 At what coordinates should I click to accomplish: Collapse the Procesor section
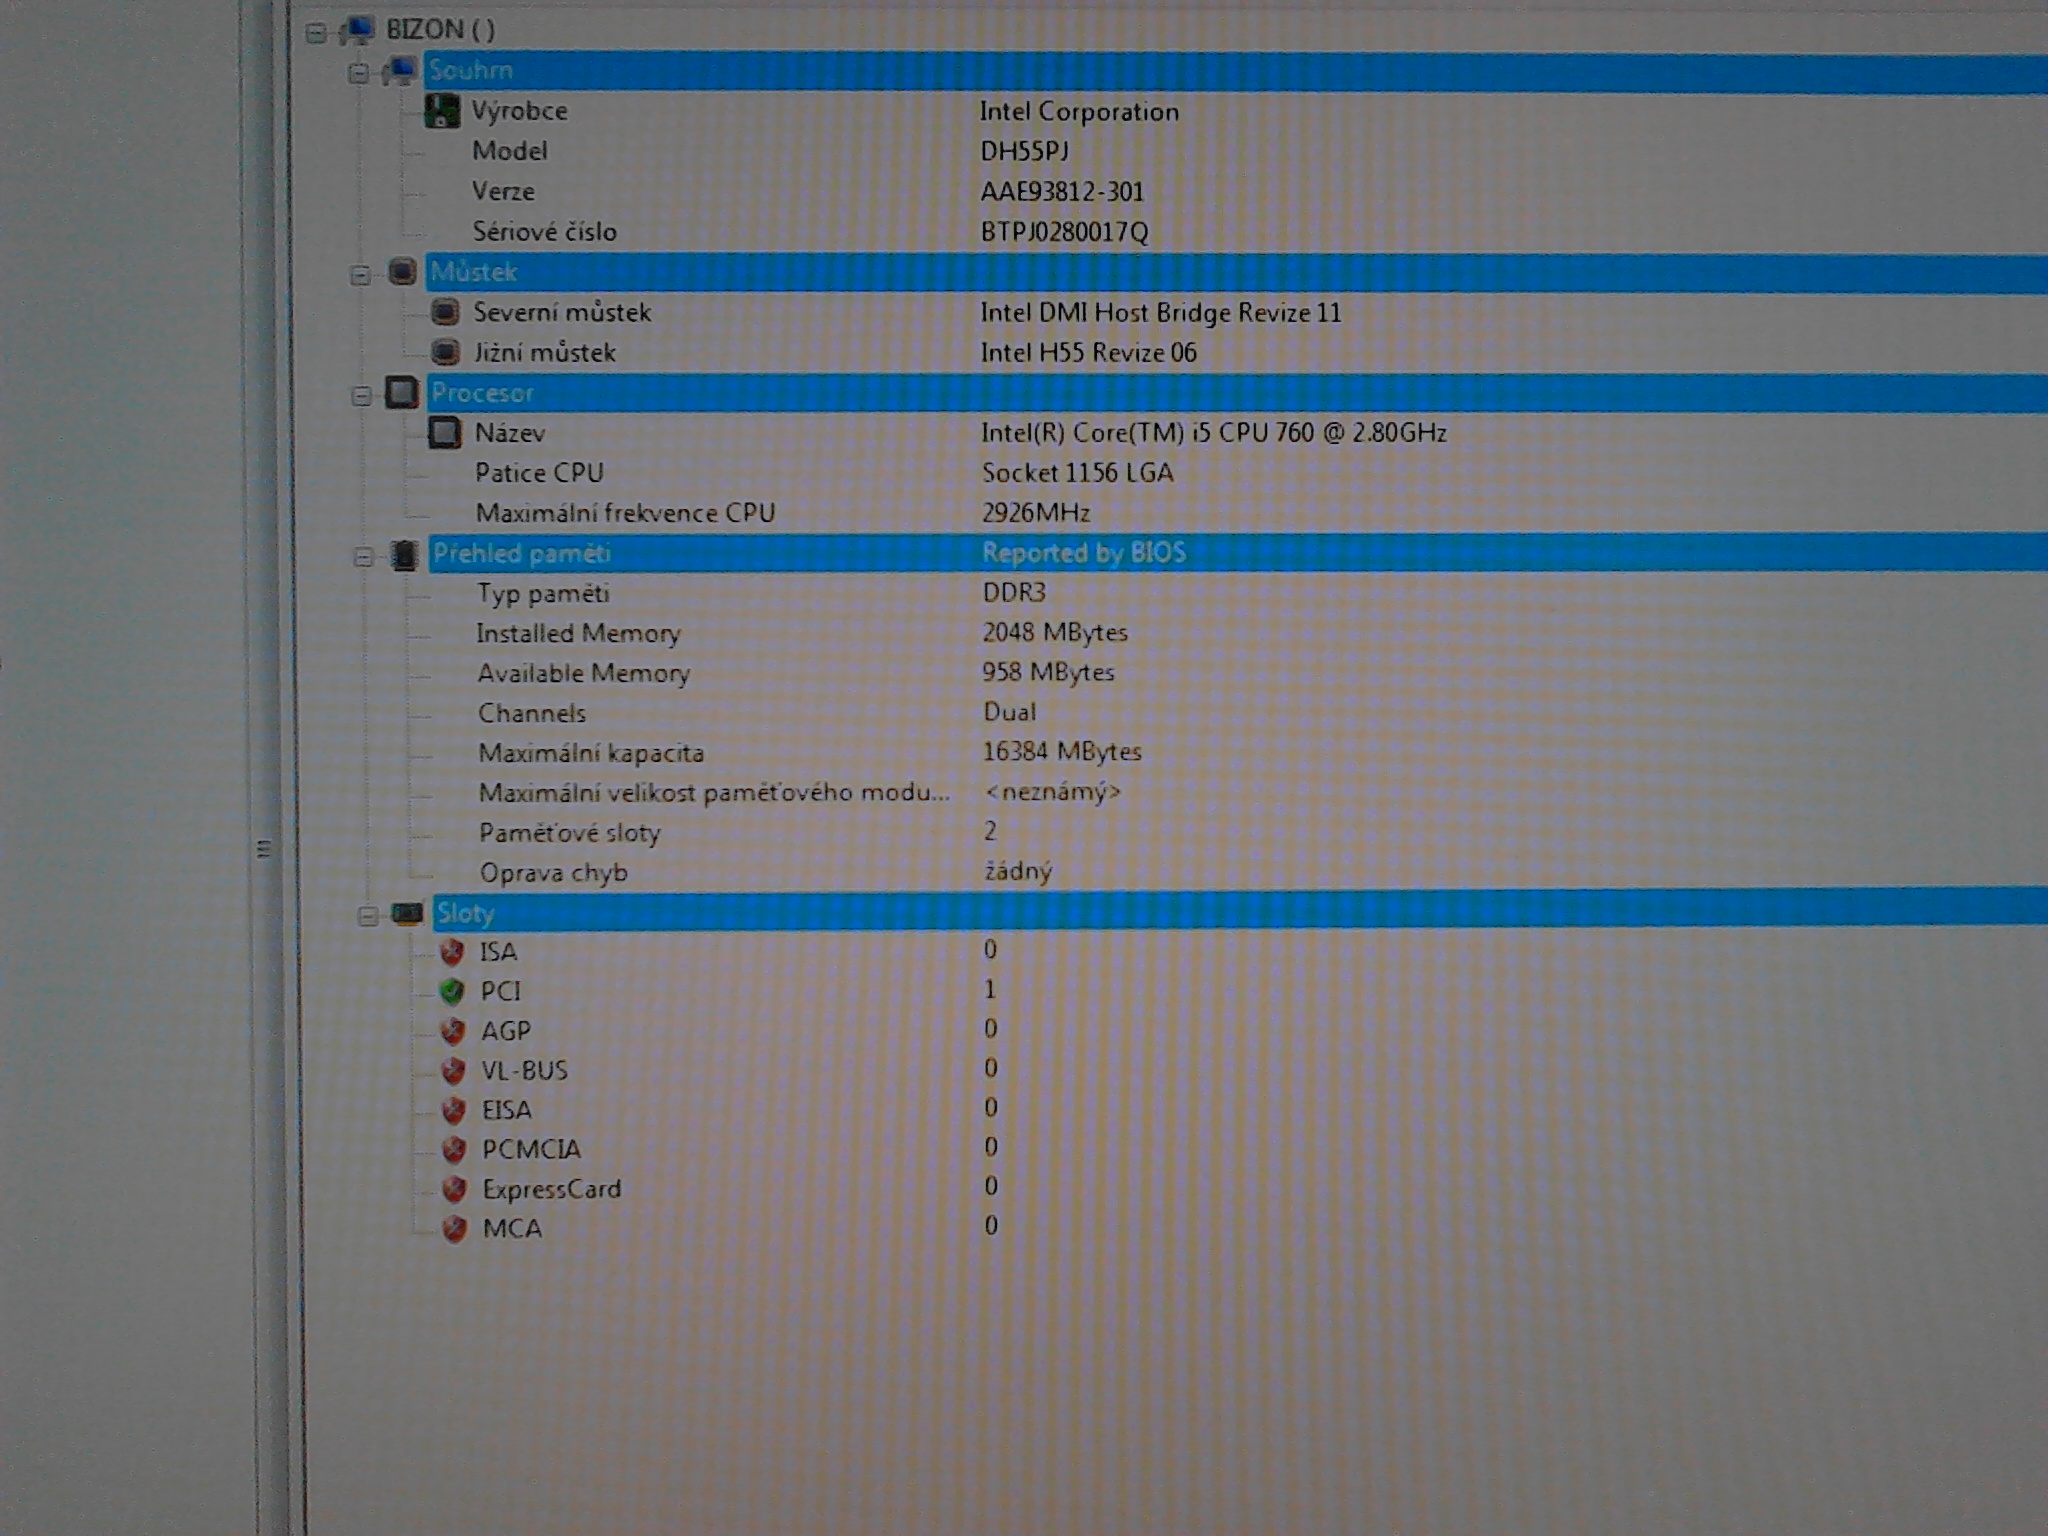click(x=362, y=396)
